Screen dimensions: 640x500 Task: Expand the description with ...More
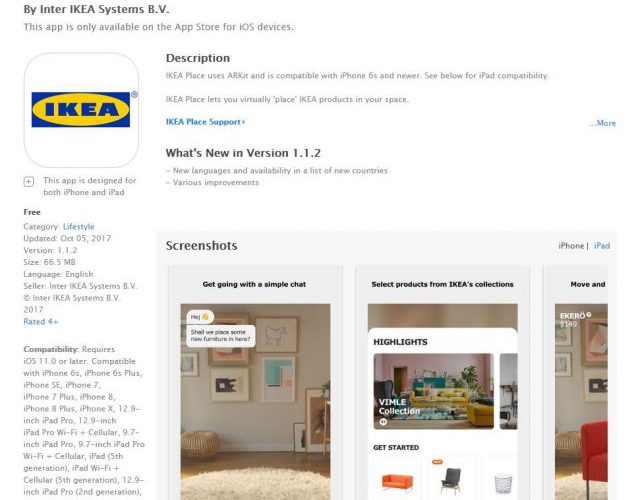[x=602, y=123]
